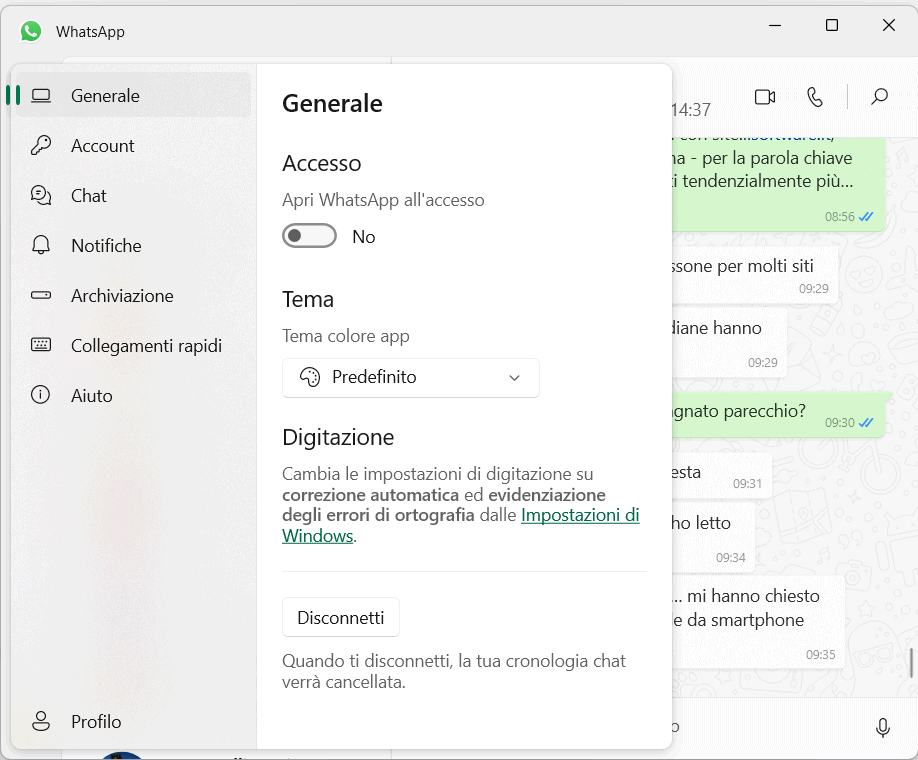
Task: Click the Disconnetti button
Action: click(x=341, y=617)
